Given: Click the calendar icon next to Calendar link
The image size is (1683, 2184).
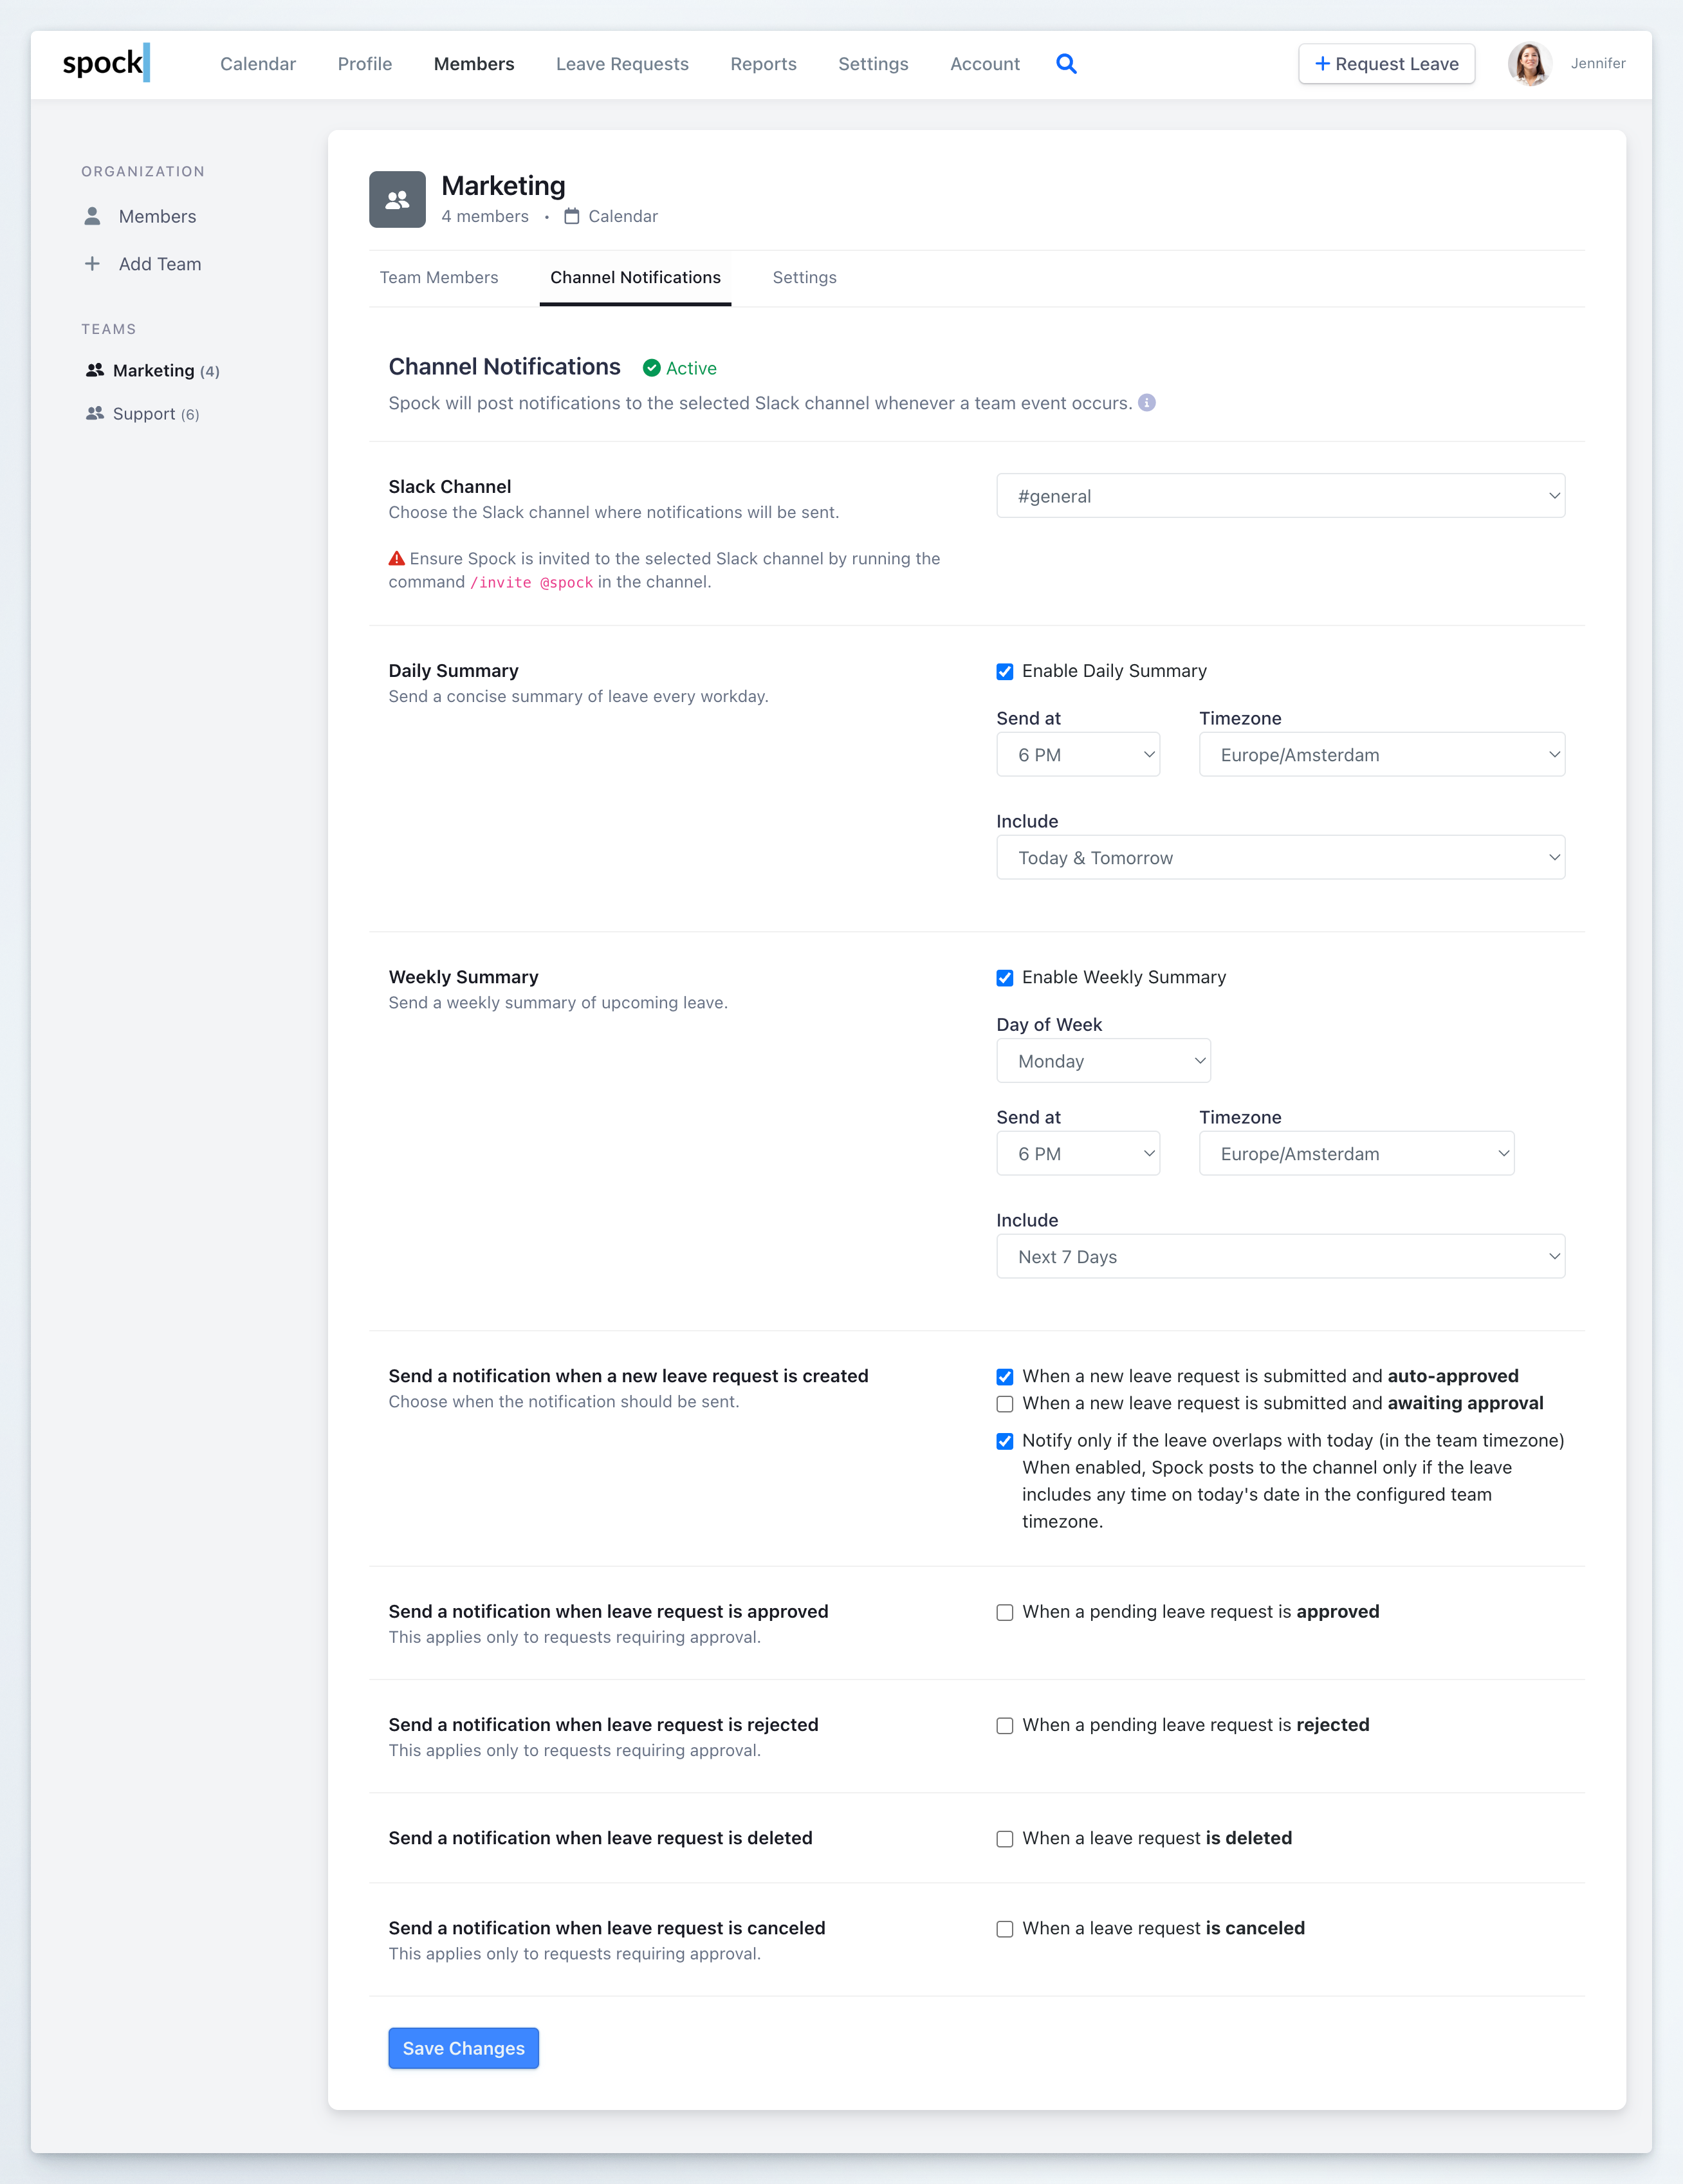Looking at the screenshot, I should pos(572,215).
